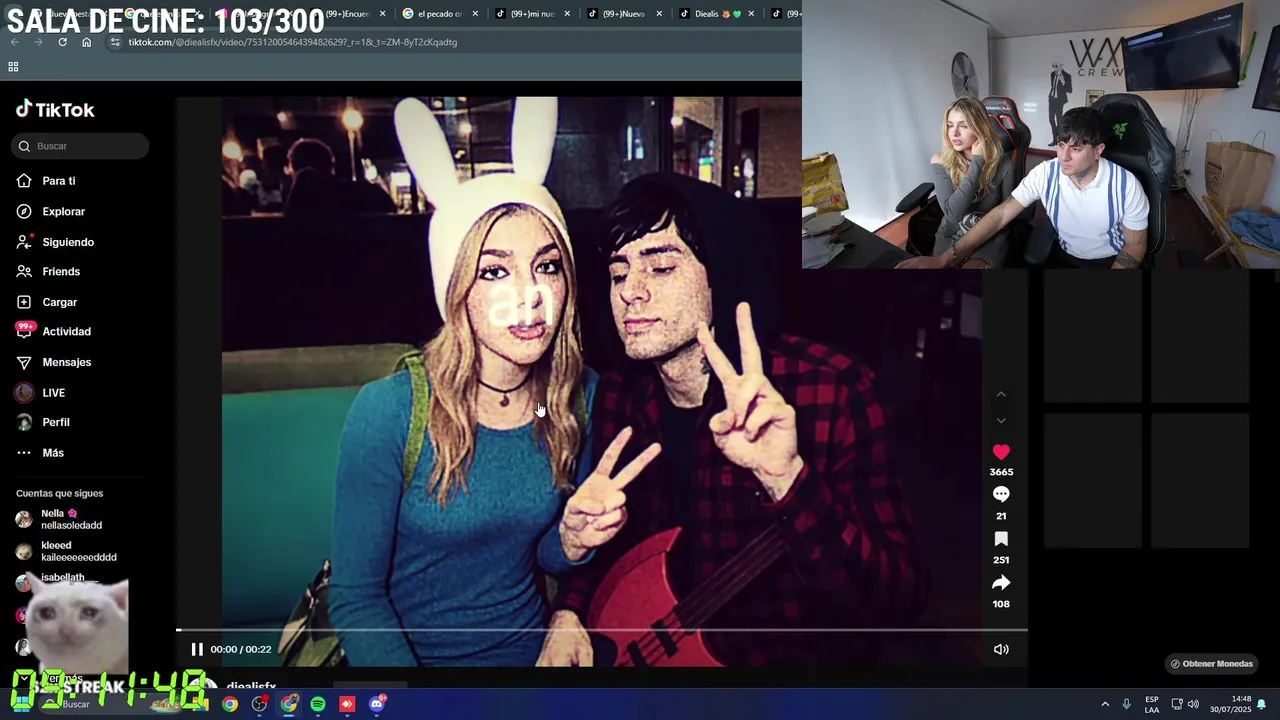Share the video with the arrow icon
Viewport: 1280px width, 720px height.
(x=1001, y=583)
